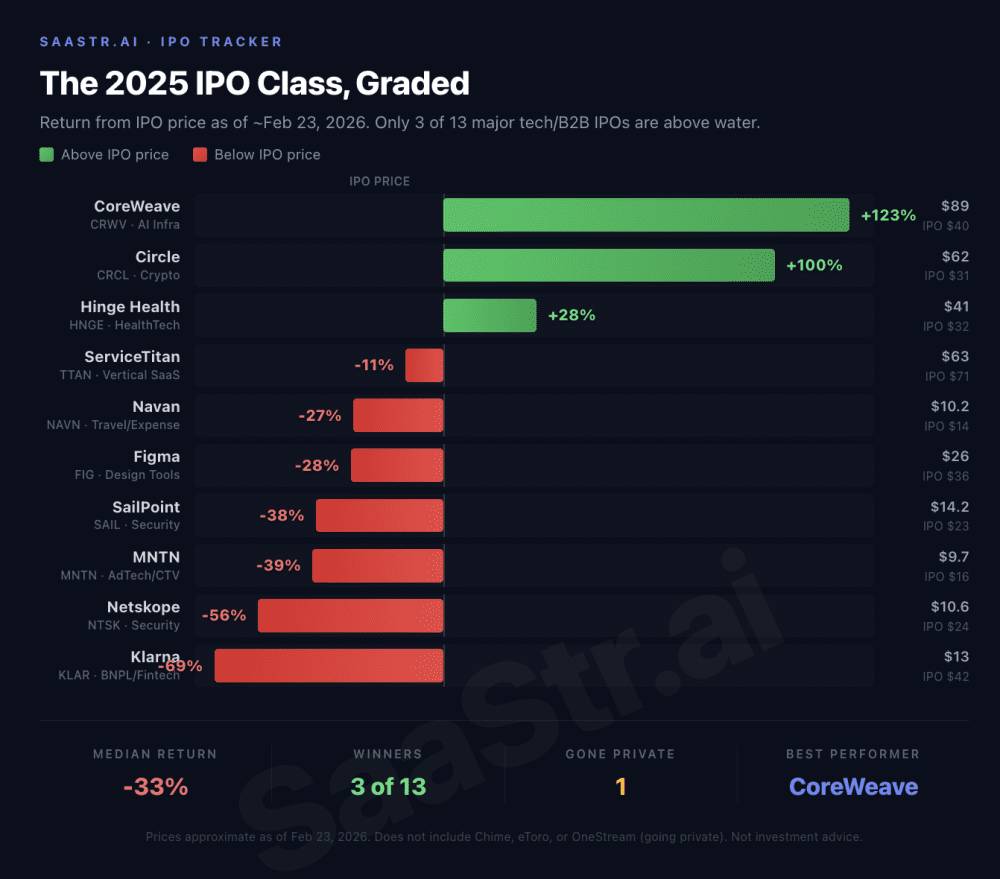1000x879 pixels.
Task: Click the Figma -28% bar
Action: (x=397, y=465)
